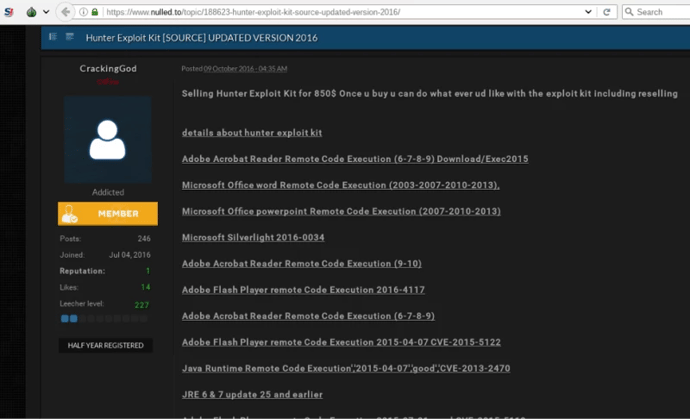The width and height of the screenshot is (690, 419).
Task: Click the Microsoft Silverlight 2016-0034 line
Action: pos(253,237)
